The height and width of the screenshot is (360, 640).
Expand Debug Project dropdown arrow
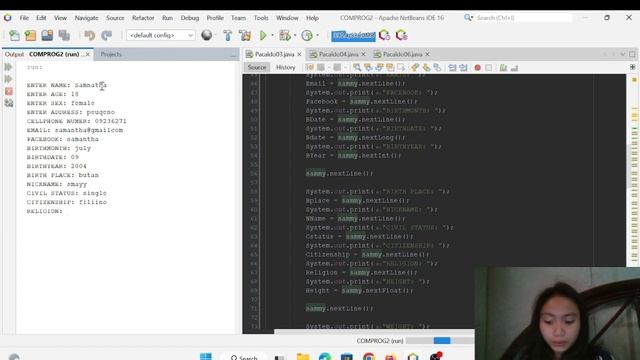click(x=295, y=36)
